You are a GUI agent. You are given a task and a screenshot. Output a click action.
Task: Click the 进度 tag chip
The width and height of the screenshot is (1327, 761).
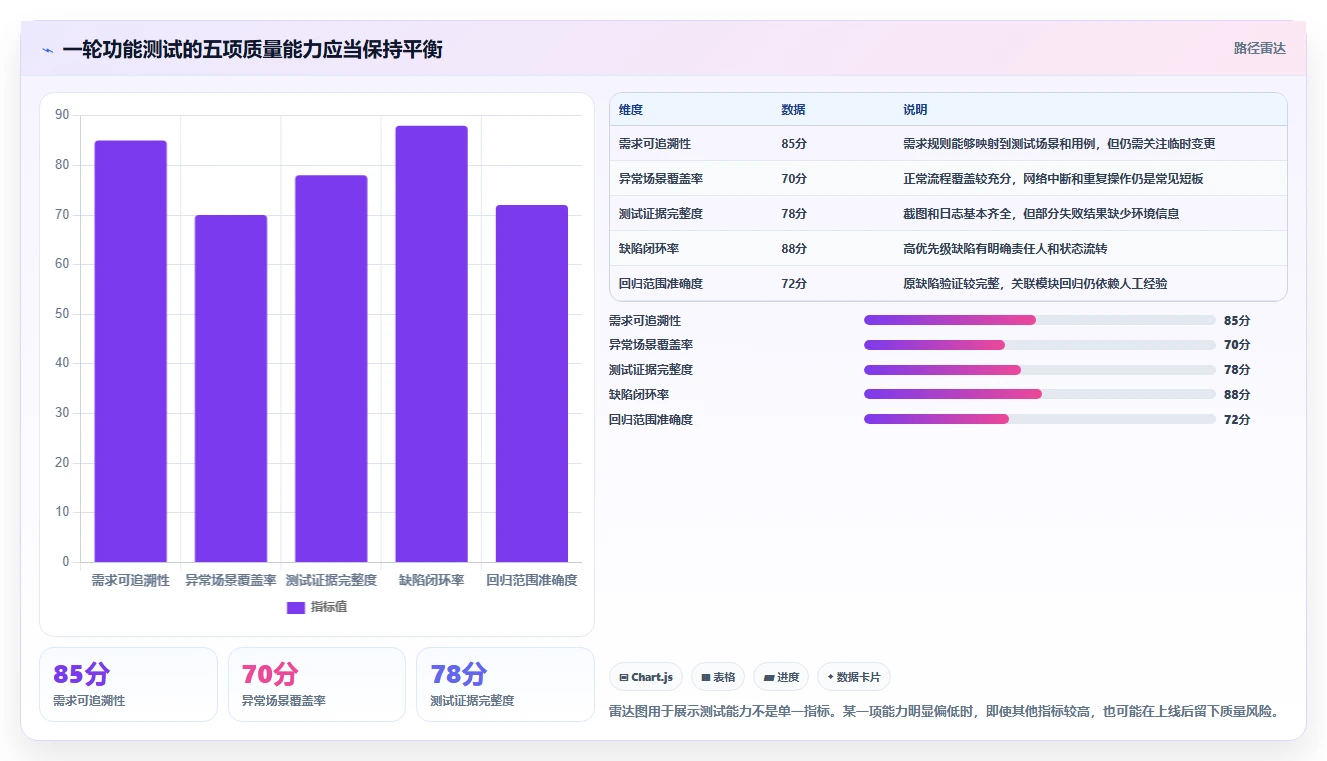pos(781,677)
